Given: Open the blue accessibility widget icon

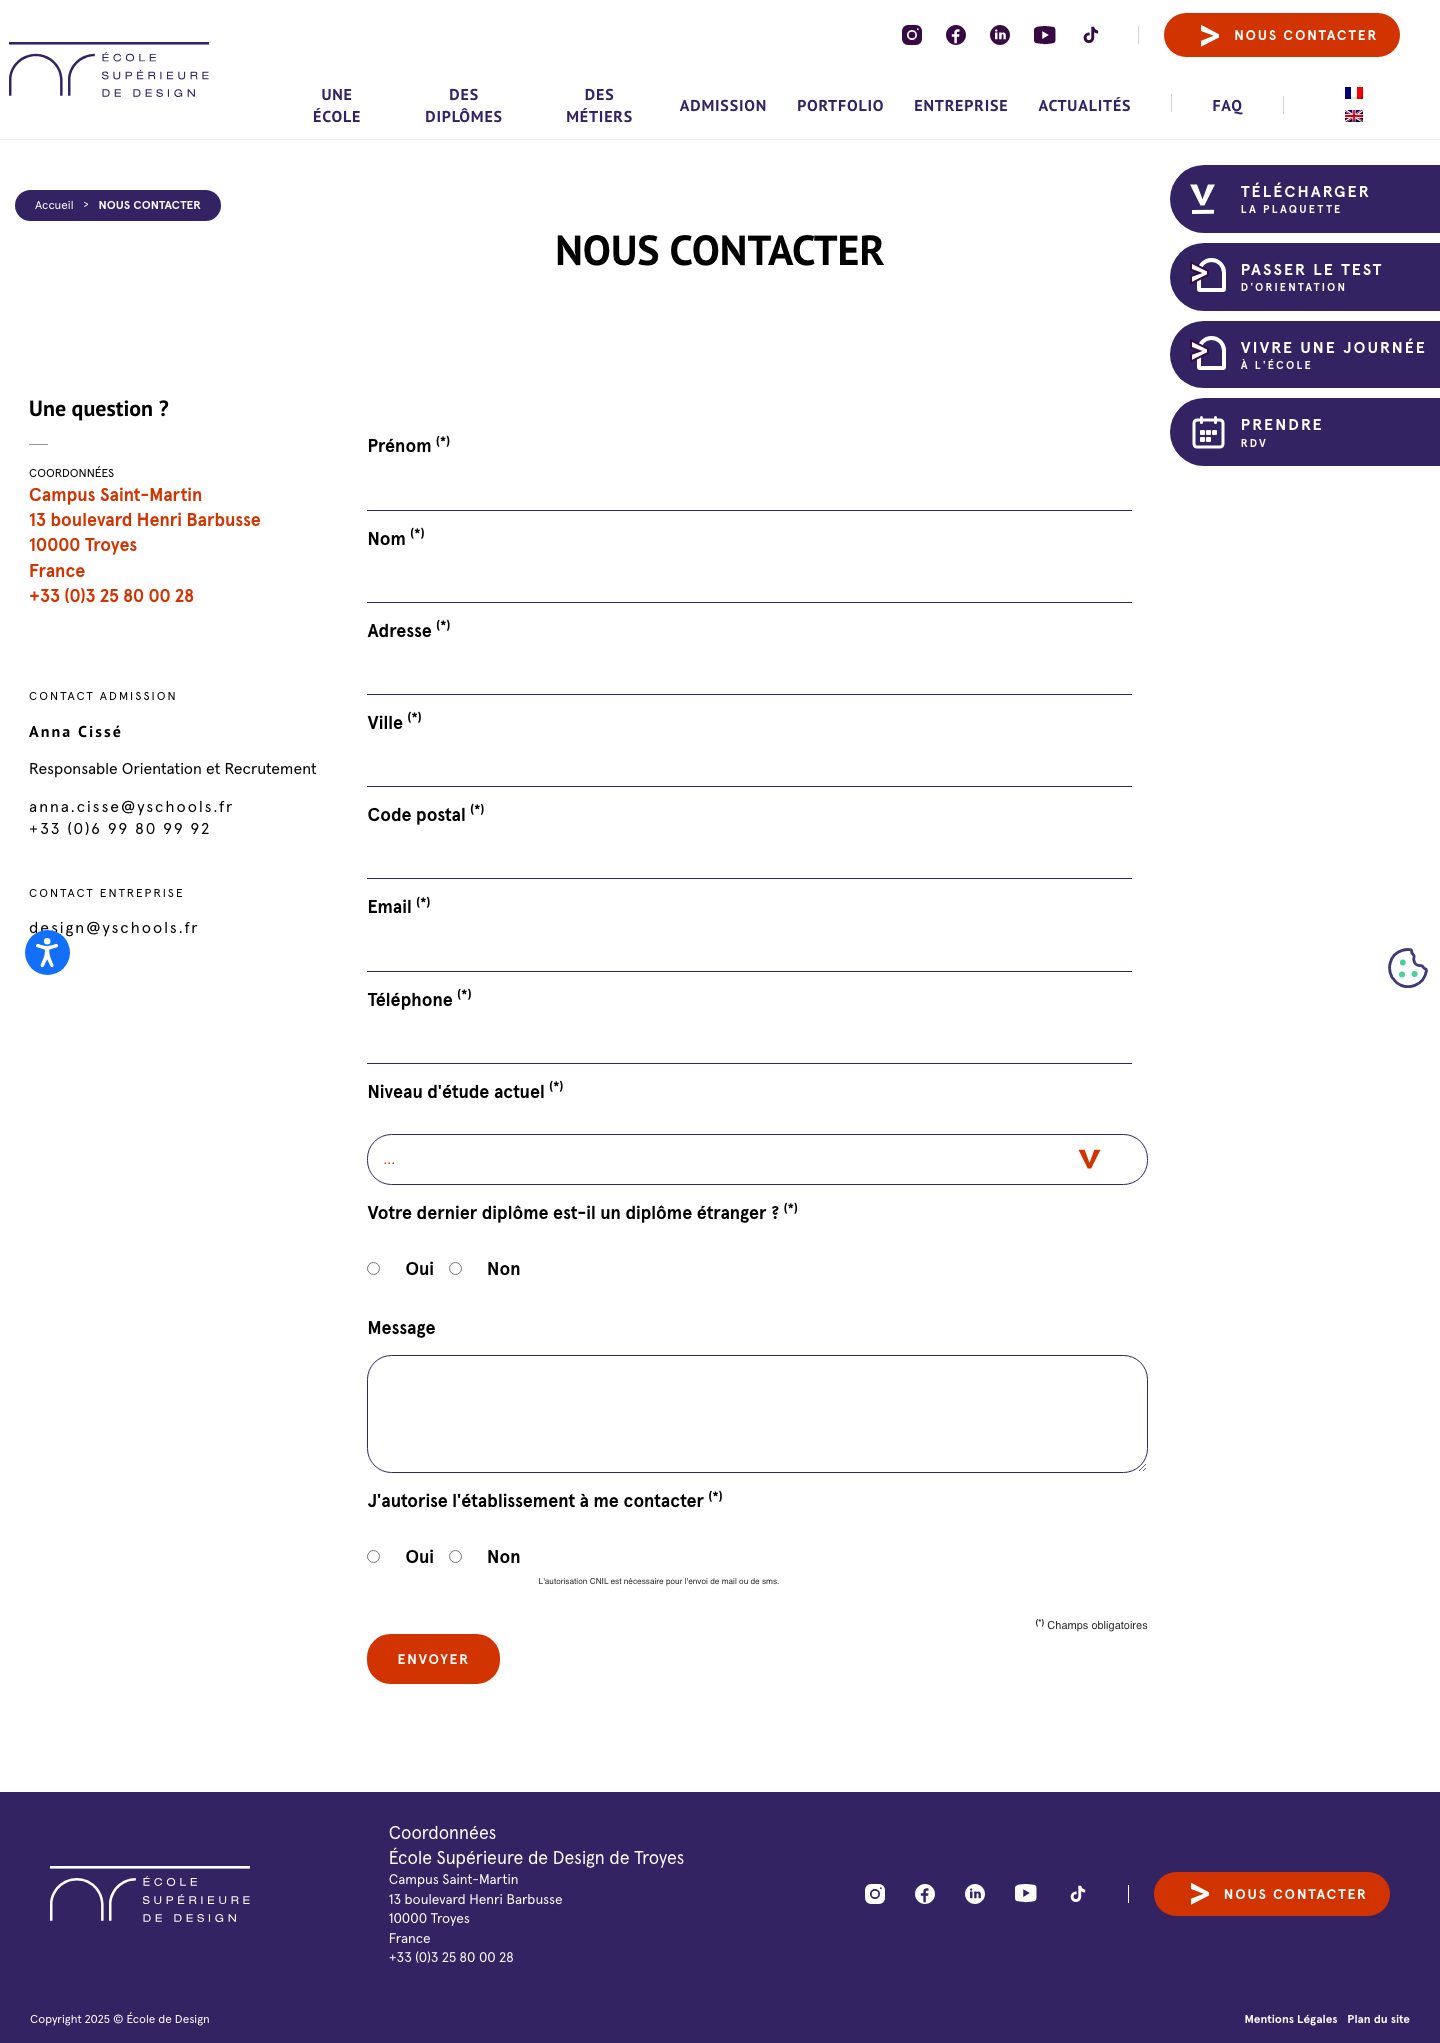Looking at the screenshot, I should 47,952.
